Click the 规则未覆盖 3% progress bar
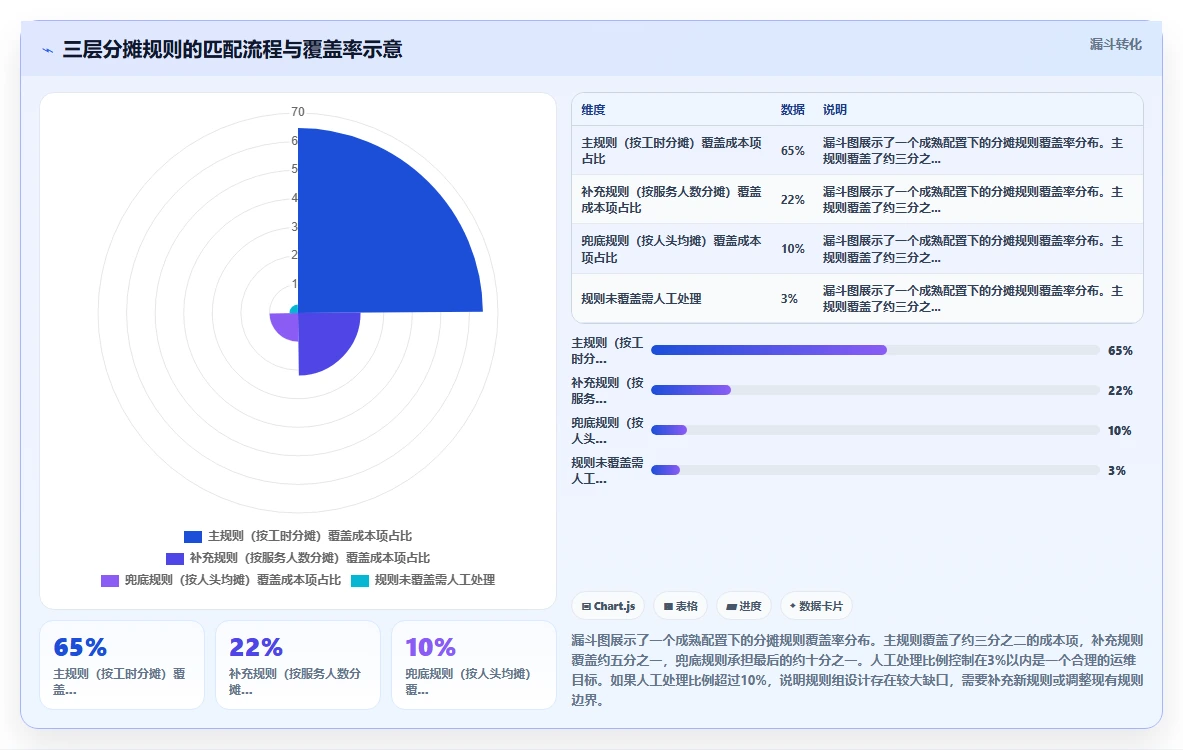The width and height of the screenshot is (1183, 750). [x=875, y=470]
